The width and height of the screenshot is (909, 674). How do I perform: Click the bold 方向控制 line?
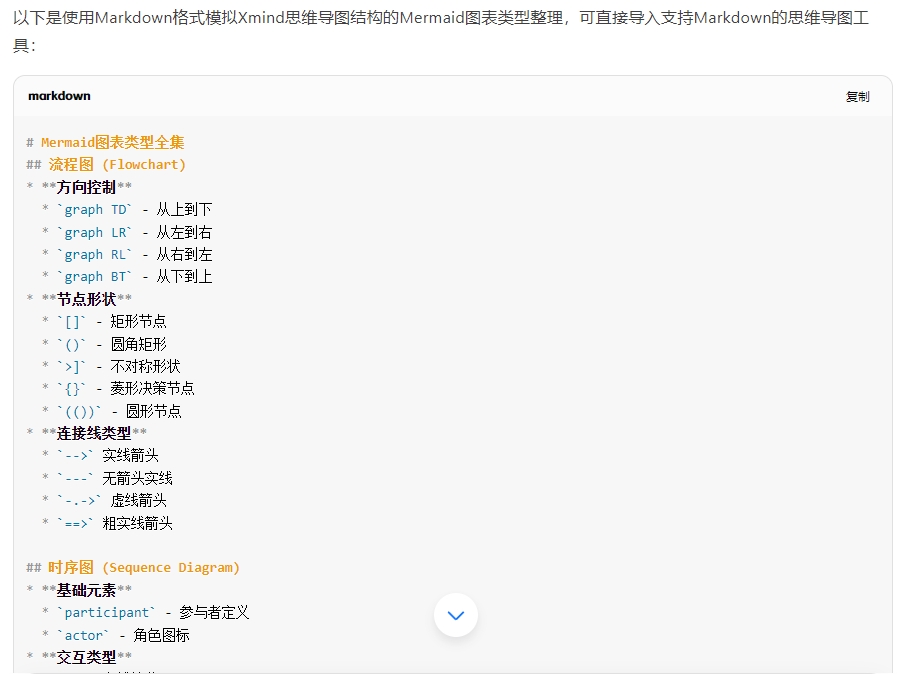(79, 187)
